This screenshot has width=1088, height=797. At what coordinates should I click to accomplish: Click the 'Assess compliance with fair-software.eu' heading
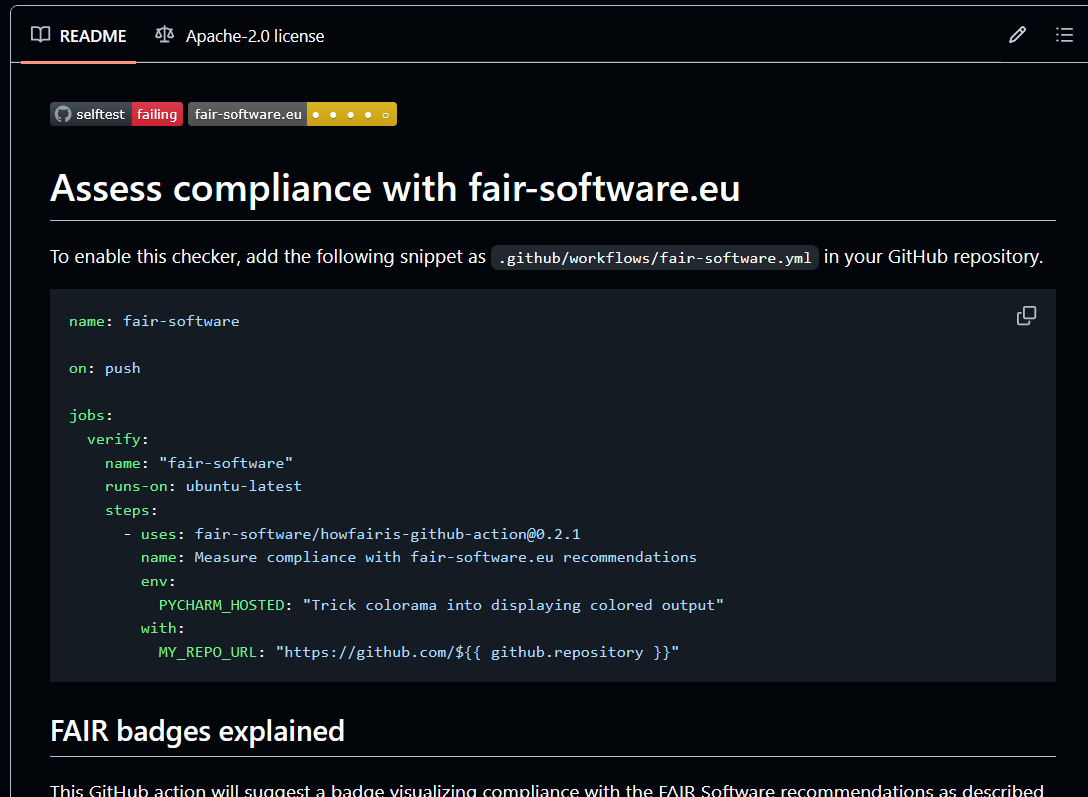(395, 187)
